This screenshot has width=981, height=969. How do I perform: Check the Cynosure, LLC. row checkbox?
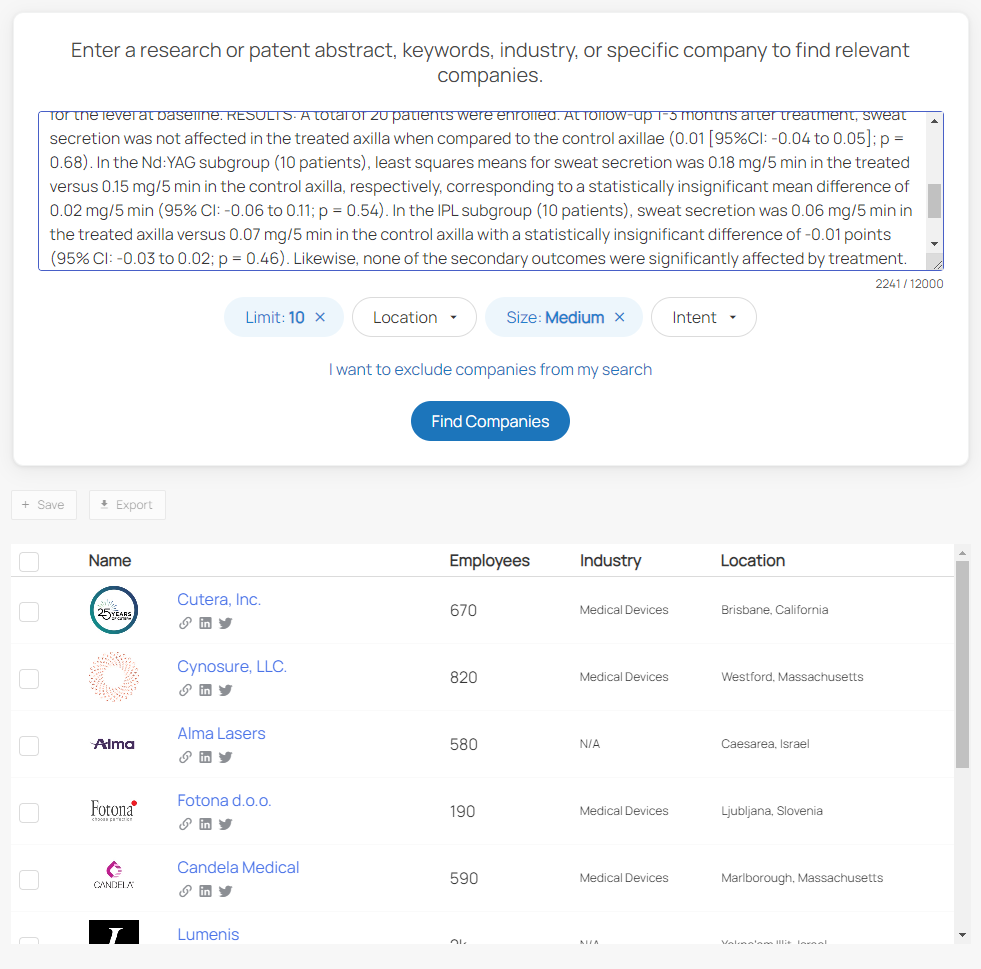(29, 679)
